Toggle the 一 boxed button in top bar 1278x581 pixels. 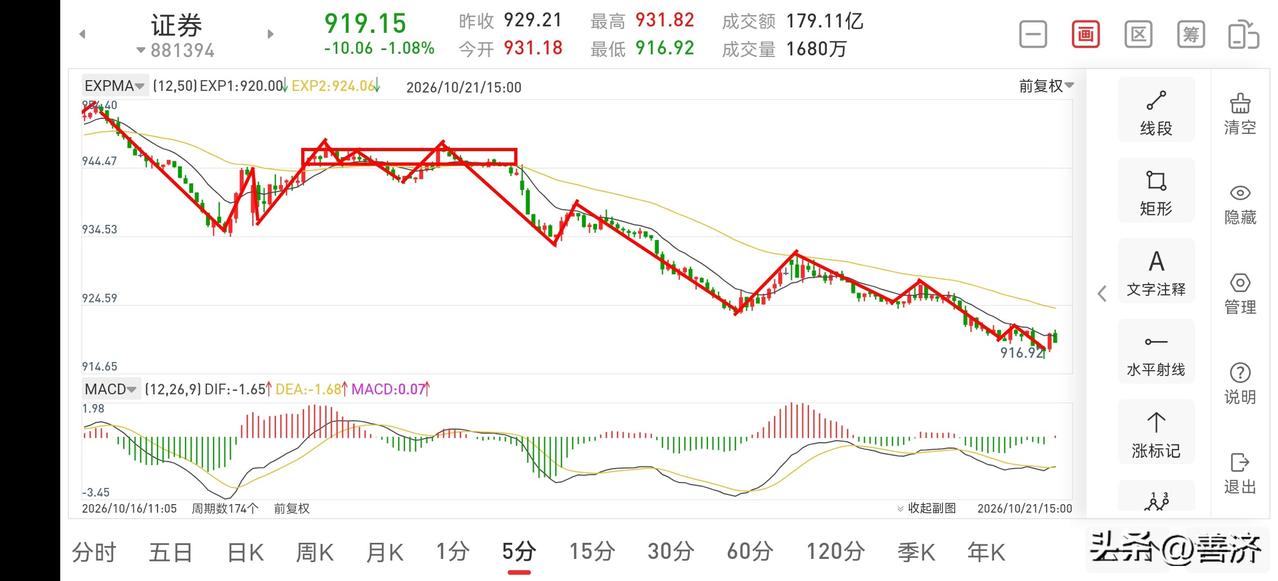click(1033, 34)
